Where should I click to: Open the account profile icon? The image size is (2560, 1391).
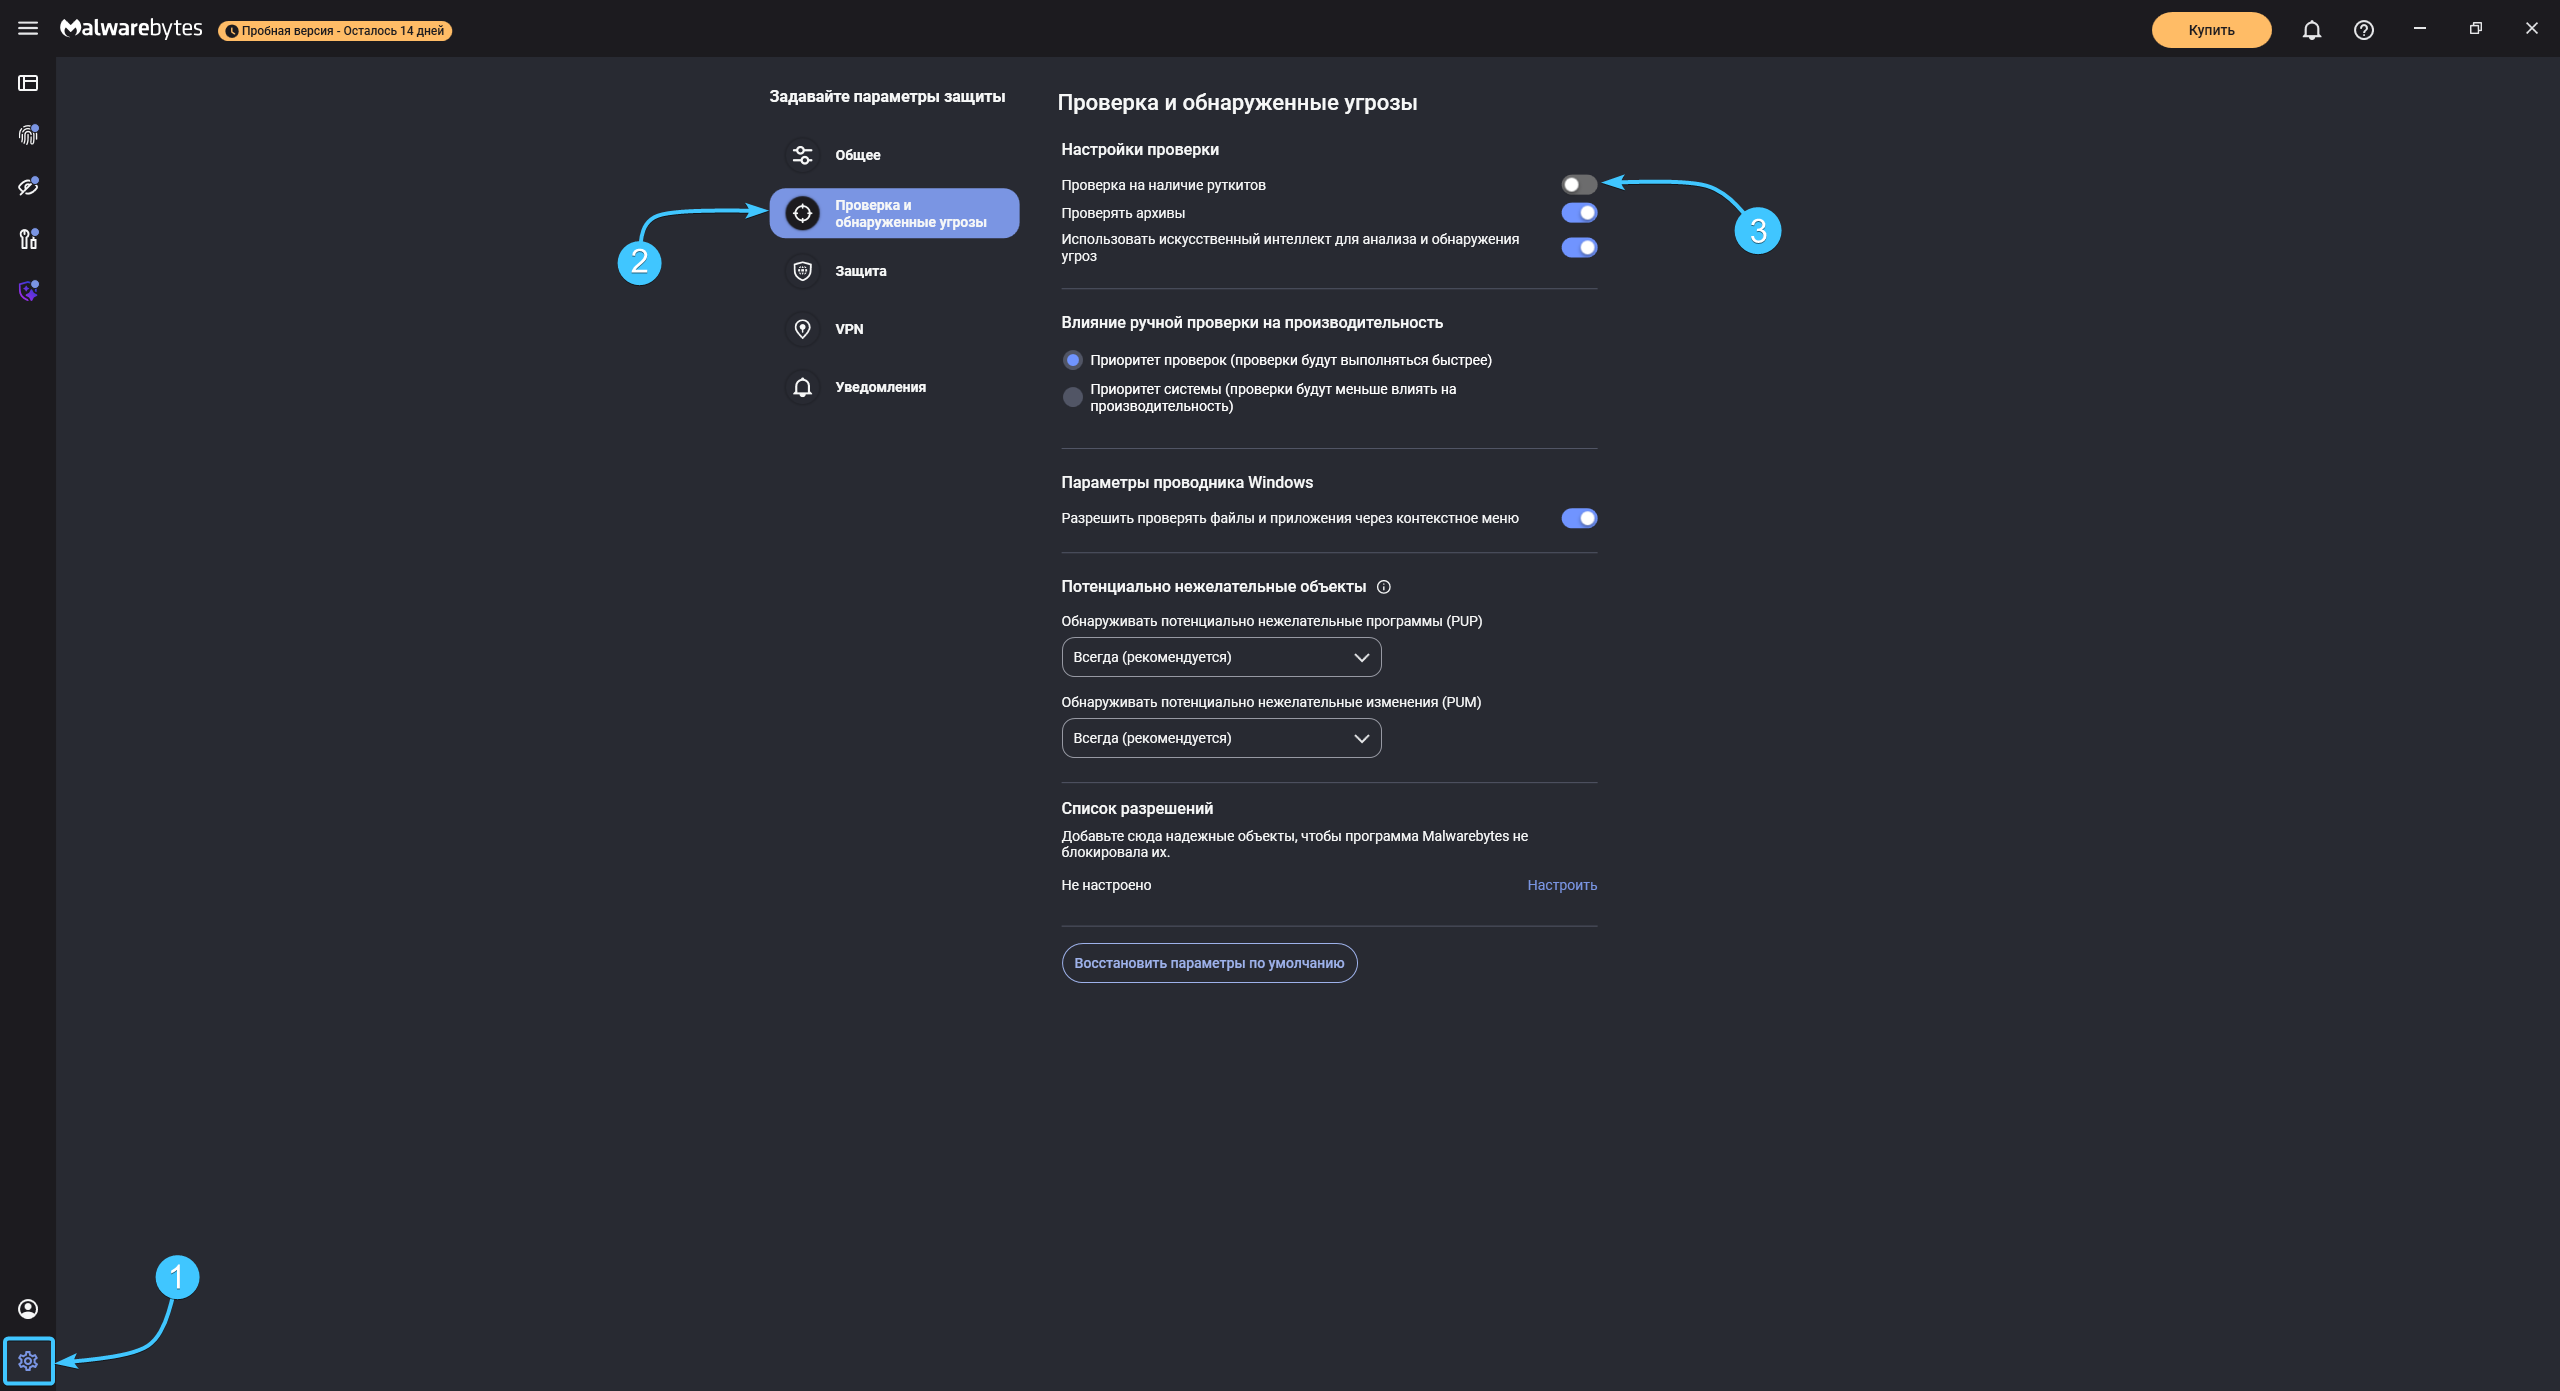pyautogui.click(x=28, y=1309)
